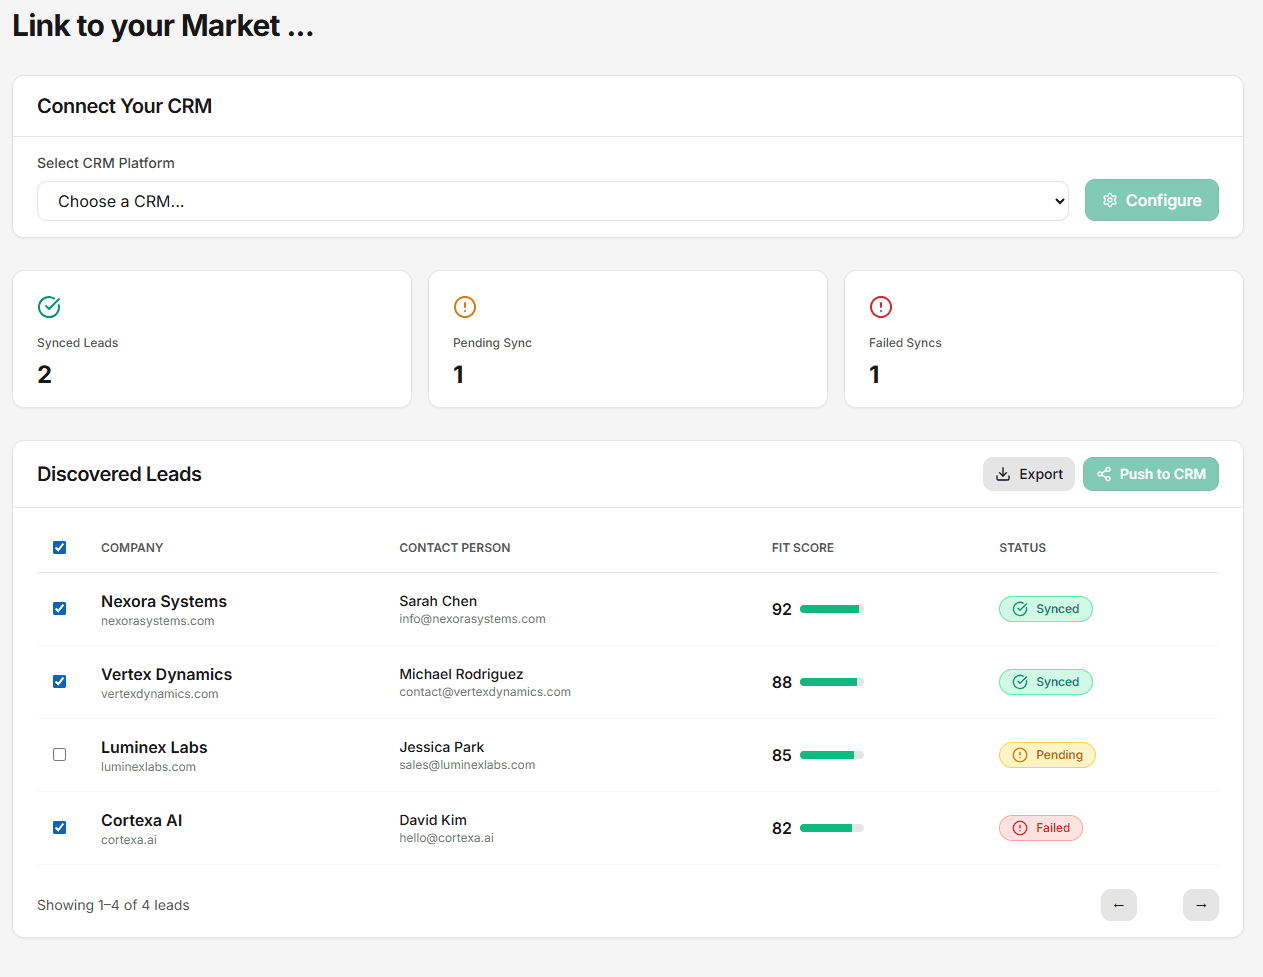The image size is (1263, 977).
Task: Click the Showing 1–4 of 4 leads text
Action: pyautogui.click(x=113, y=905)
